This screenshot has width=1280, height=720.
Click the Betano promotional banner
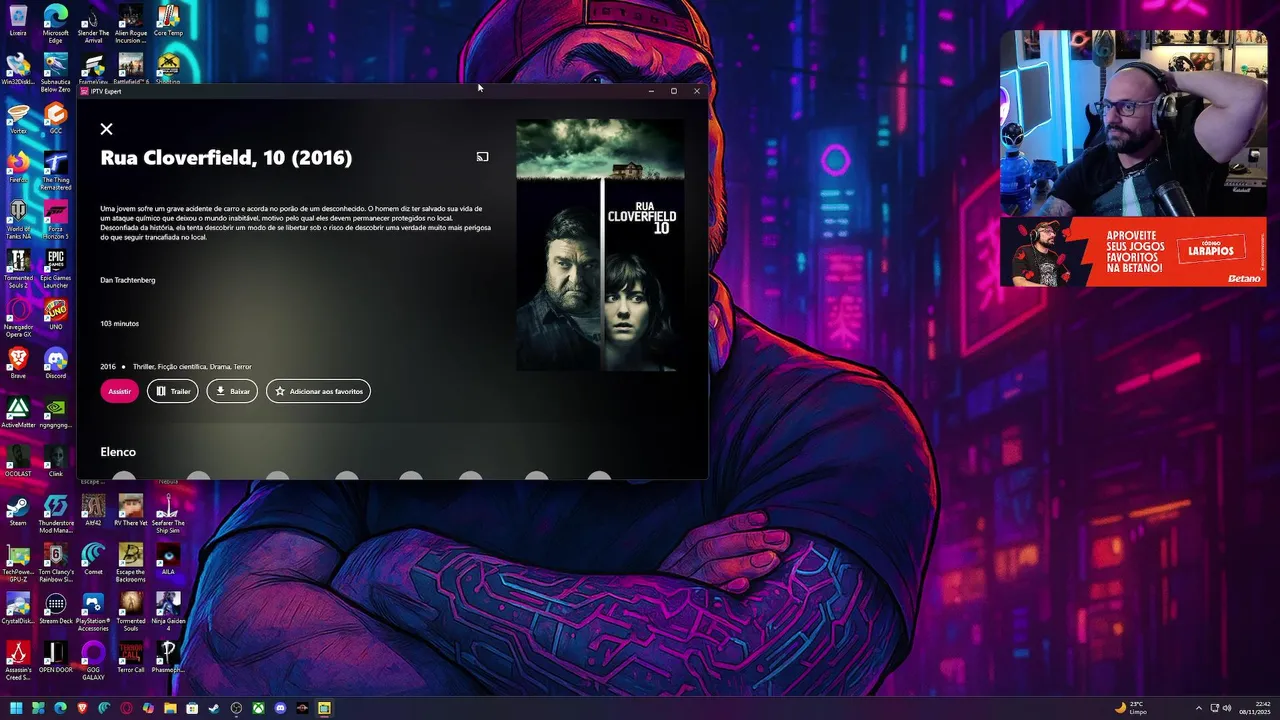click(1133, 252)
